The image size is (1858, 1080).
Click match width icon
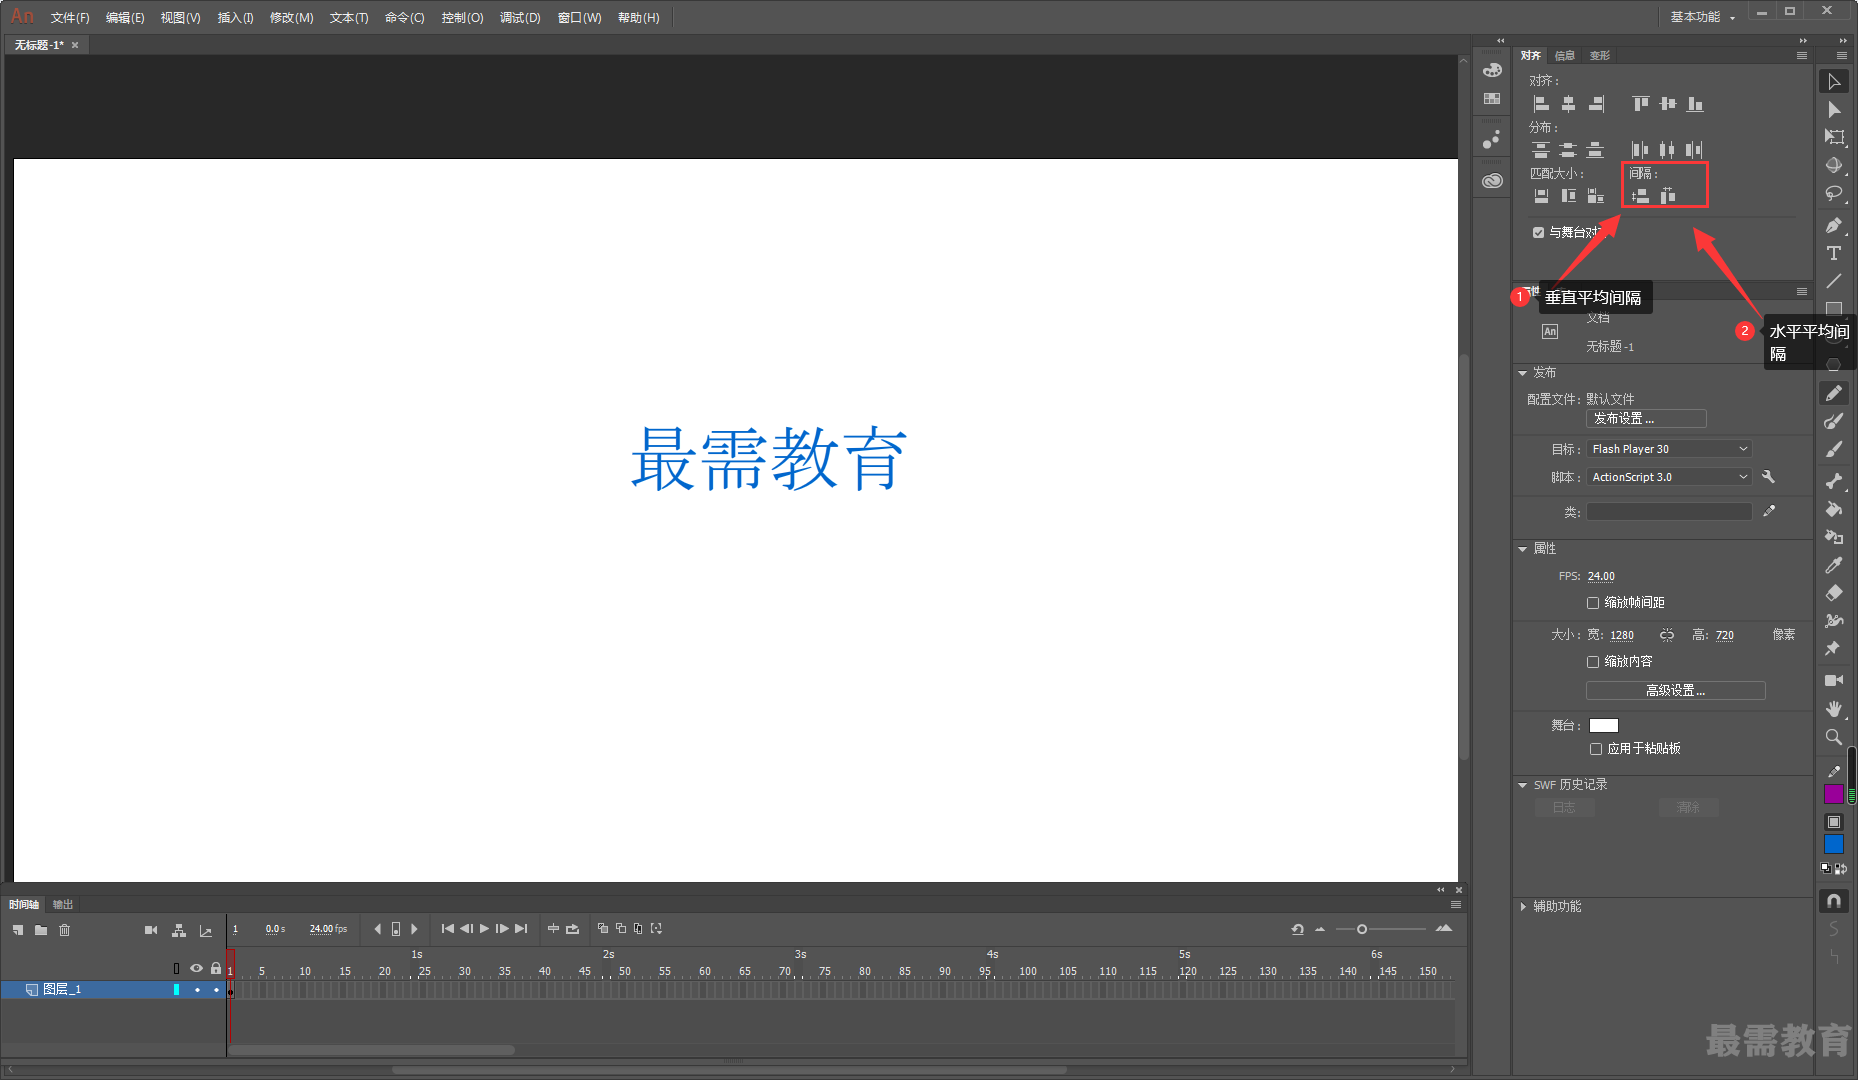click(x=1541, y=196)
